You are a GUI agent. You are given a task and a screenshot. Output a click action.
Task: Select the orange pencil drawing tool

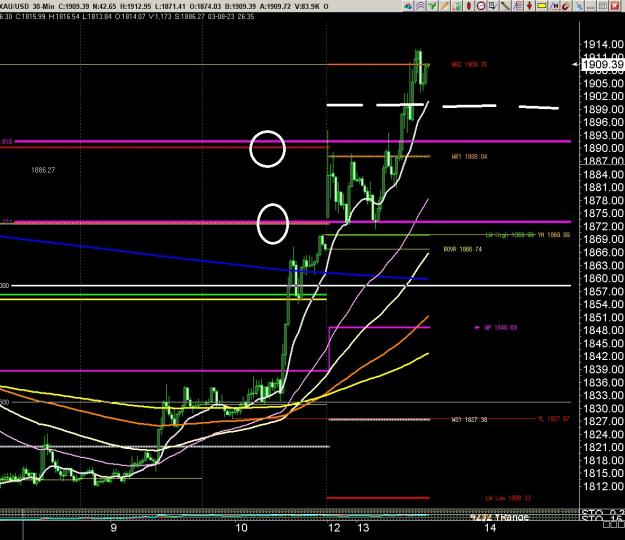coord(445,6)
